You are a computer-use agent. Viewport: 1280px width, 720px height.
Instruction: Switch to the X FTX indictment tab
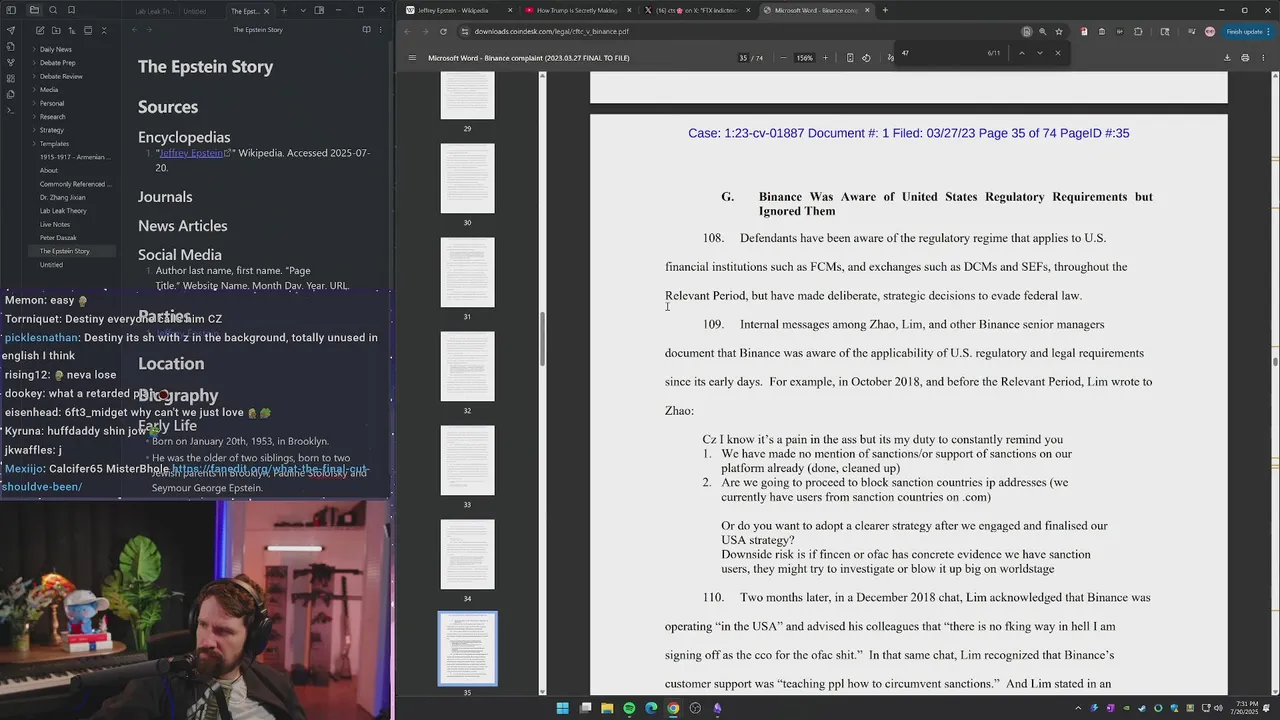[x=697, y=10]
